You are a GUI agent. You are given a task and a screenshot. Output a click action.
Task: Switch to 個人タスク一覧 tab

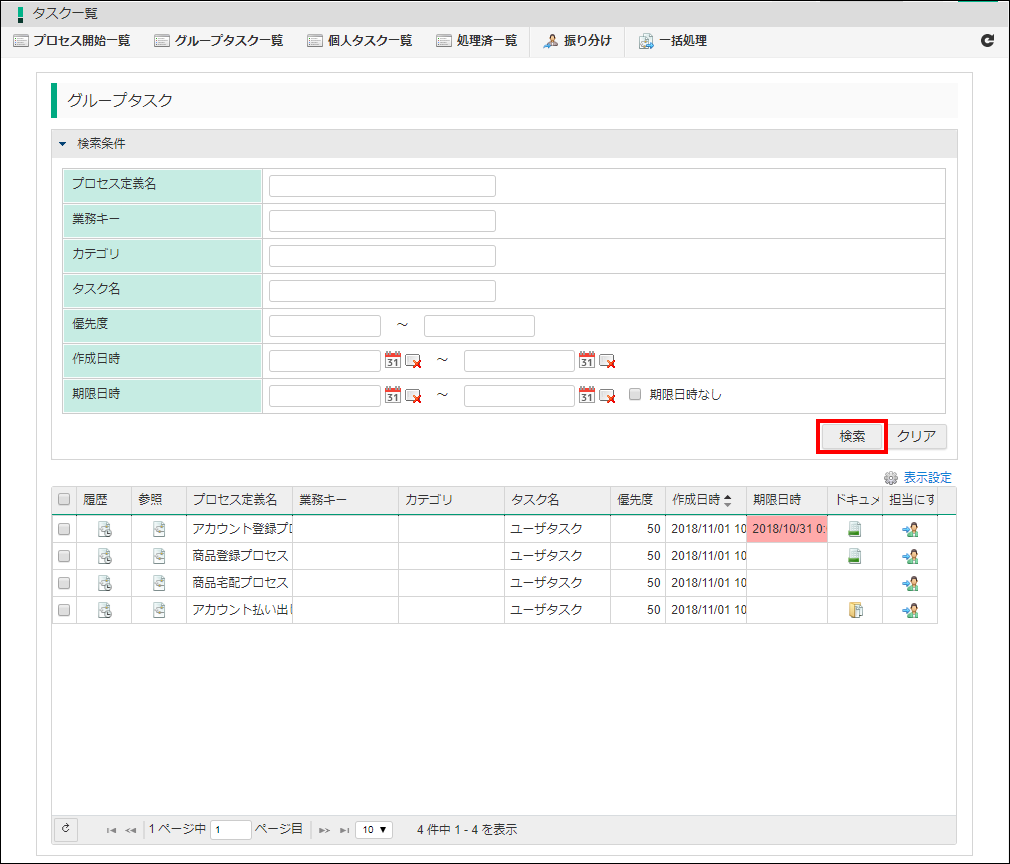(359, 41)
